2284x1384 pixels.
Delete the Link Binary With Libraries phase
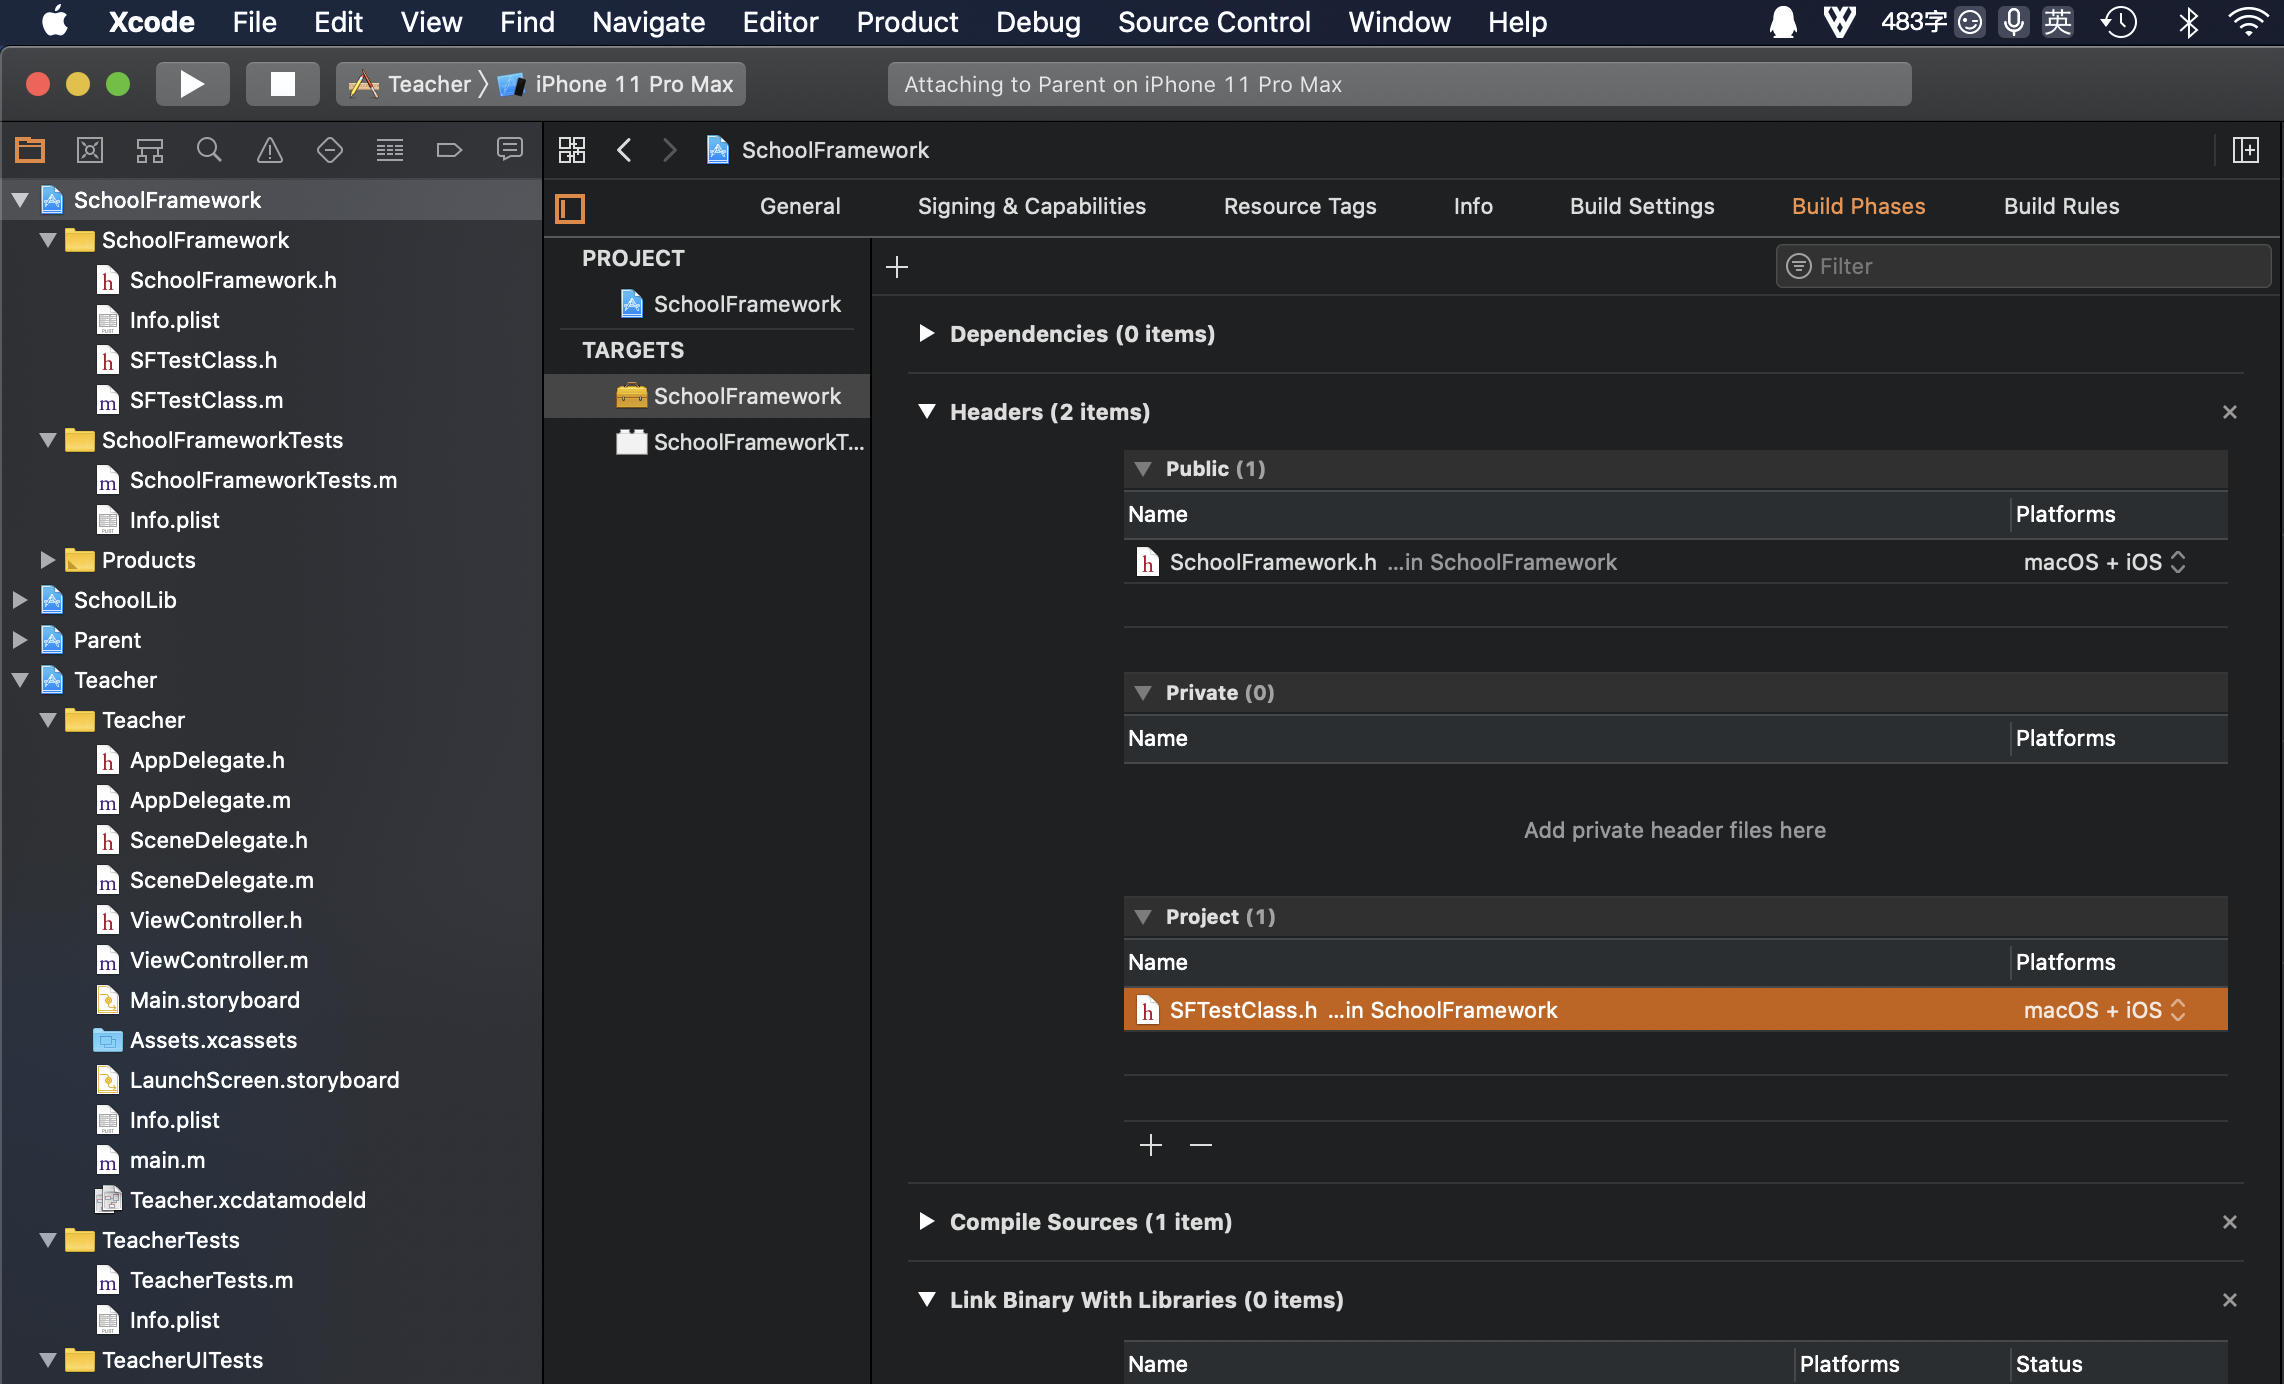click(x=2229, y=1300)
